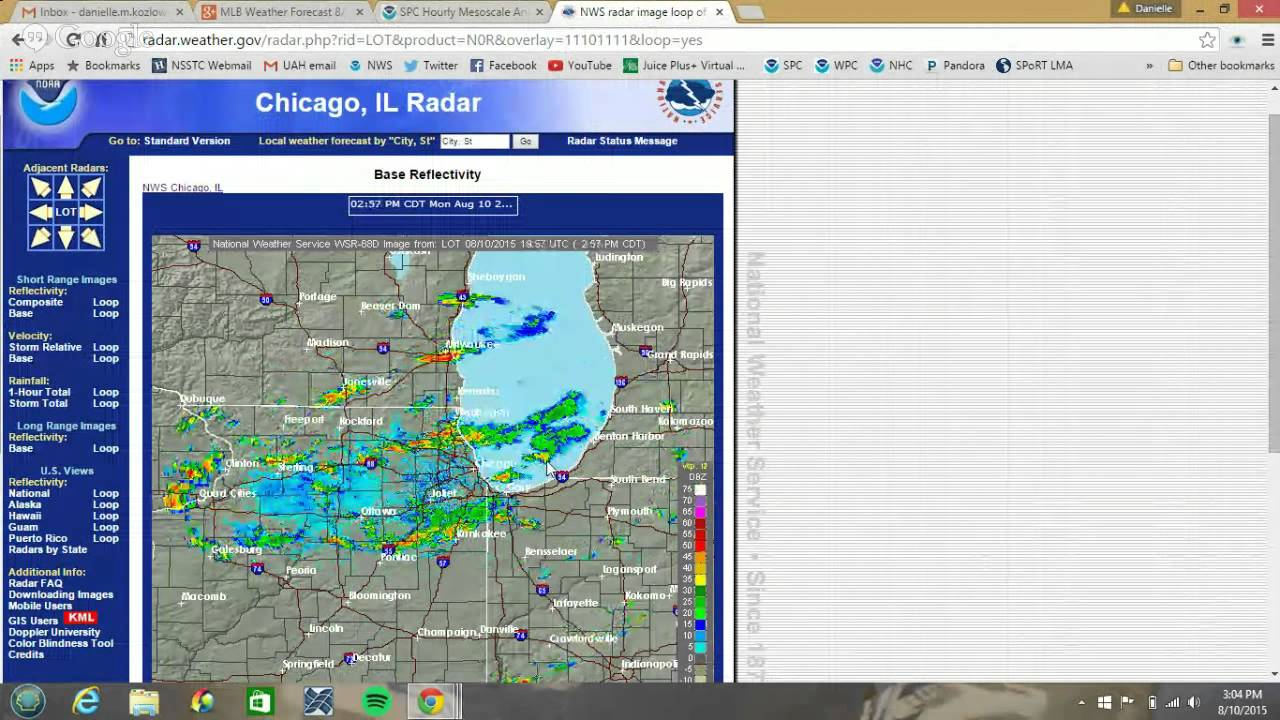Screen dimensions: 1280x720
Task: Click the page vertical scrollbar
Action: [1272, 380]
